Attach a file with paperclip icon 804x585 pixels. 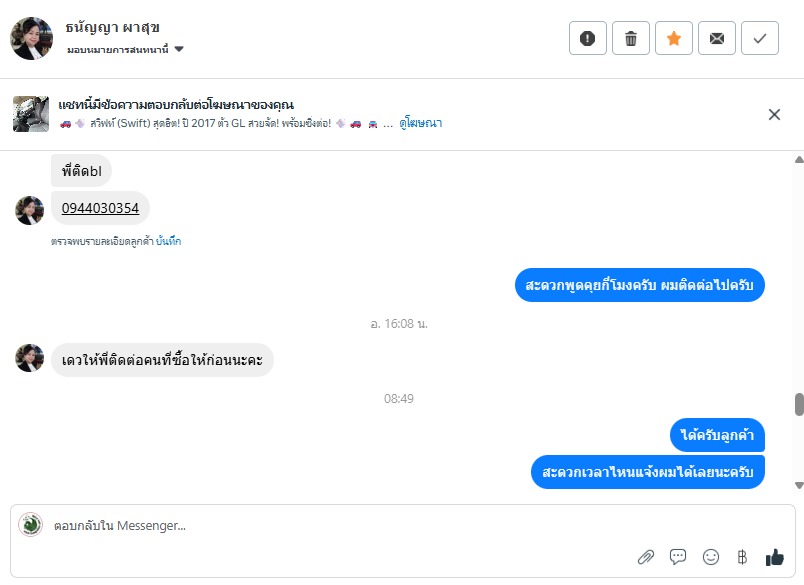645,557
